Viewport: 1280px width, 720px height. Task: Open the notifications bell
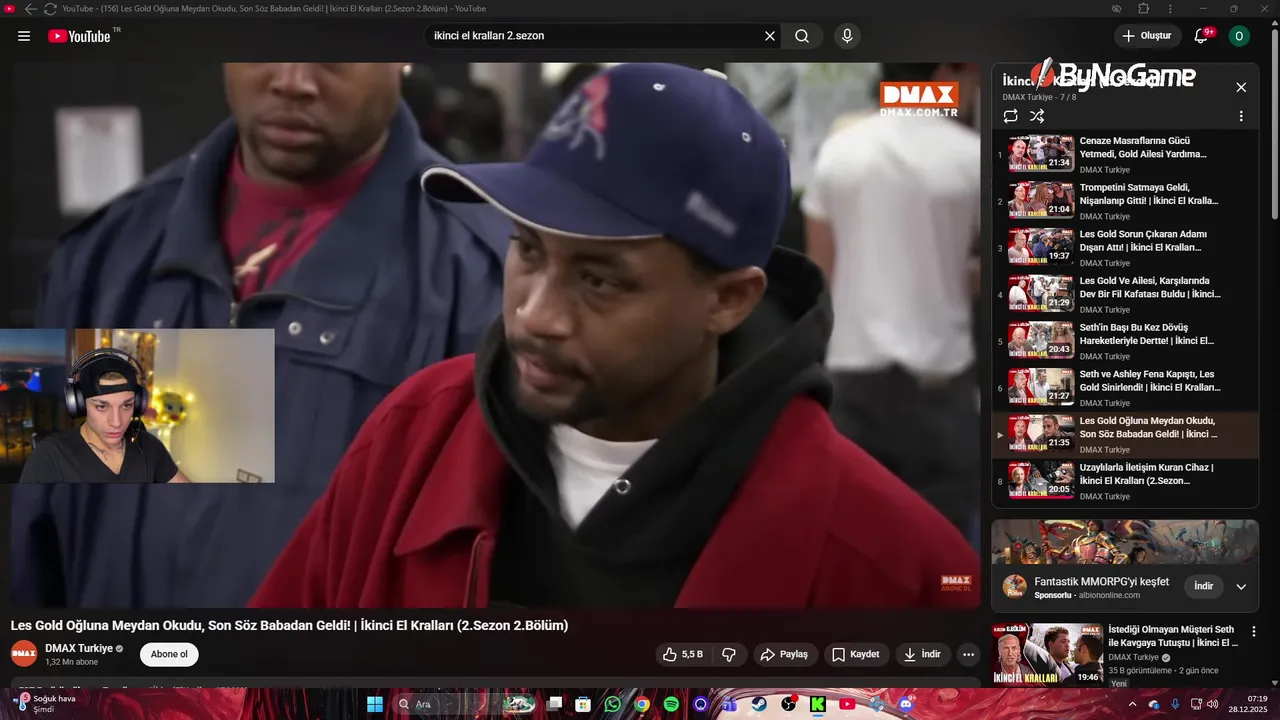click(1201, 36)
